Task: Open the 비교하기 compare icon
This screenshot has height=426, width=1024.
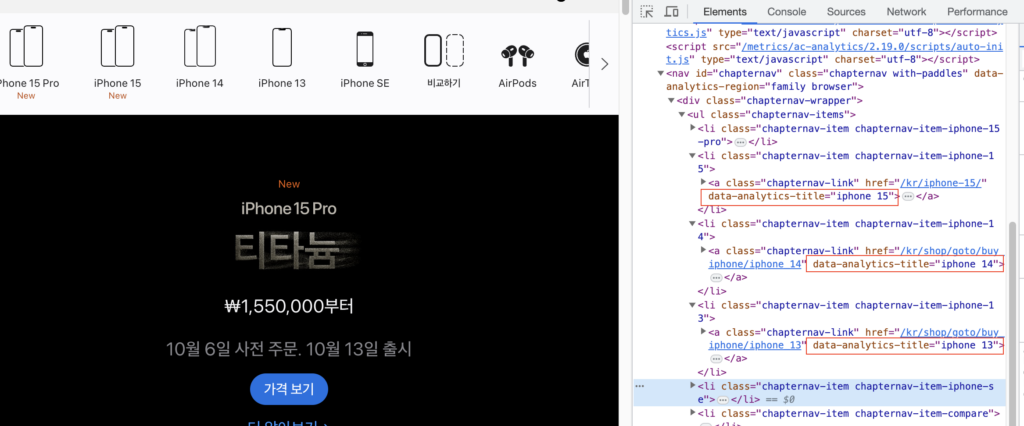Action: (444, 50)
